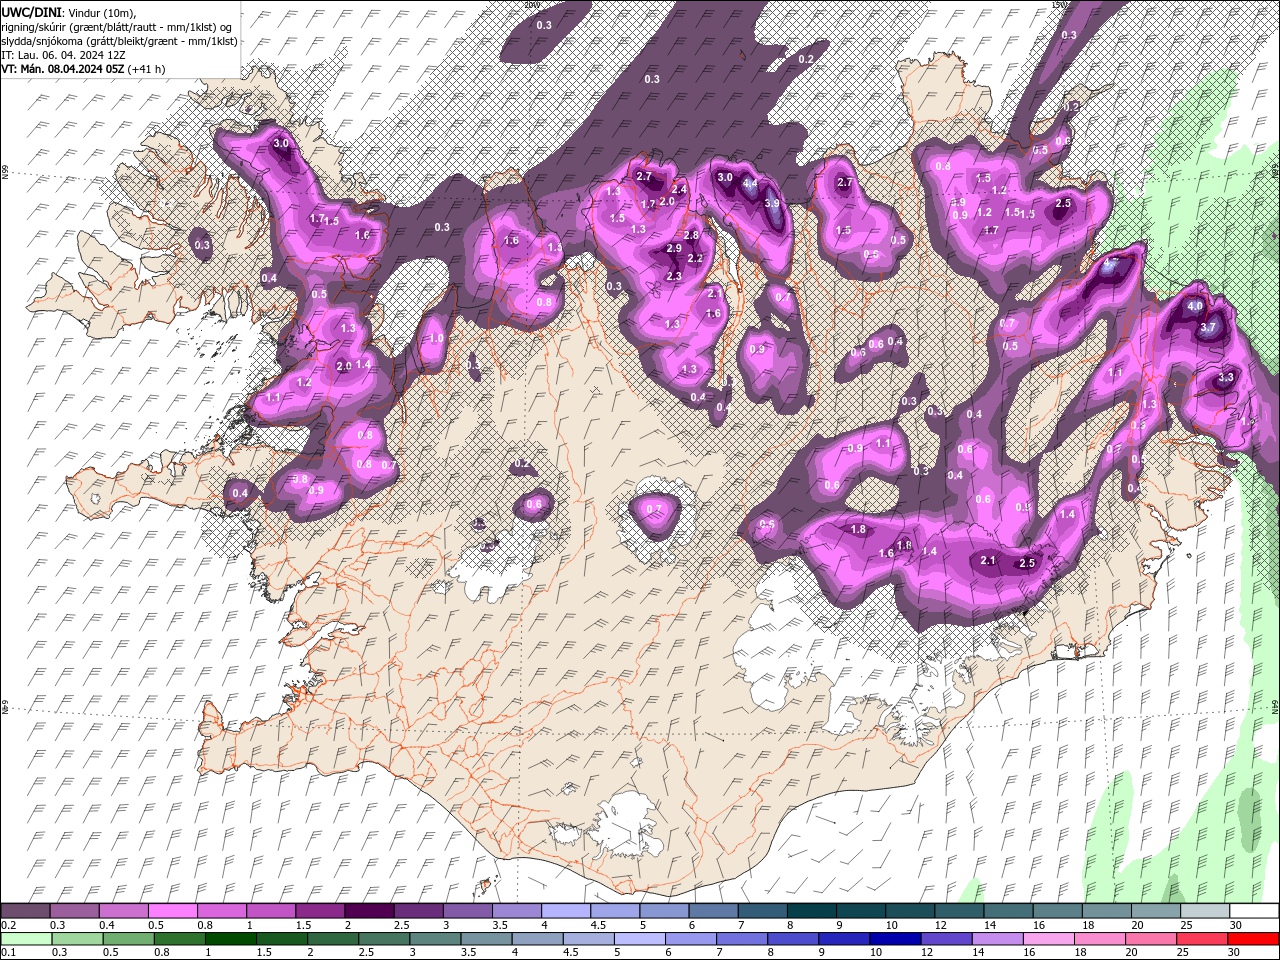Click the "4.0" snowfall value in the east
This screenshot has width=1280, height=960.
[x=1195, y=306]
